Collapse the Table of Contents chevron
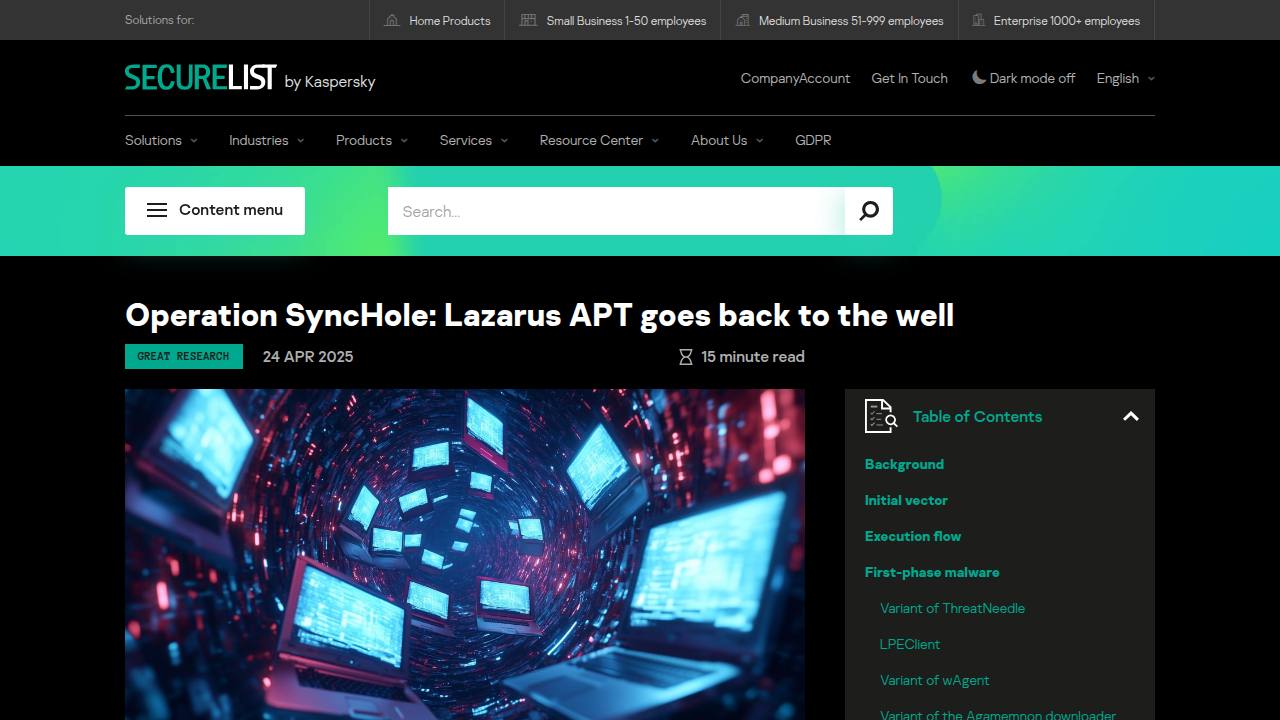This screenshot has height=720, width=1280. pos(1131,416)
